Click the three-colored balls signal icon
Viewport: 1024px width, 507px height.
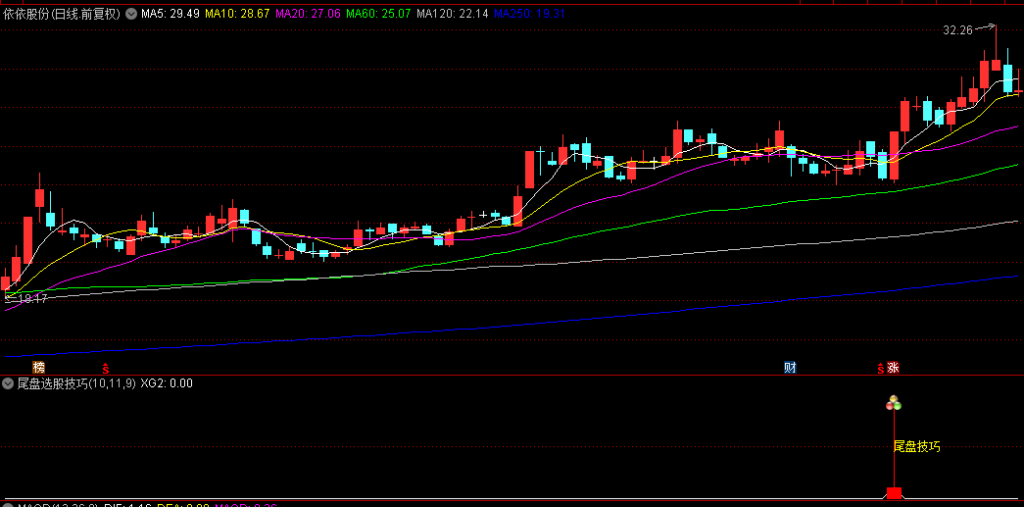(893, 403)
